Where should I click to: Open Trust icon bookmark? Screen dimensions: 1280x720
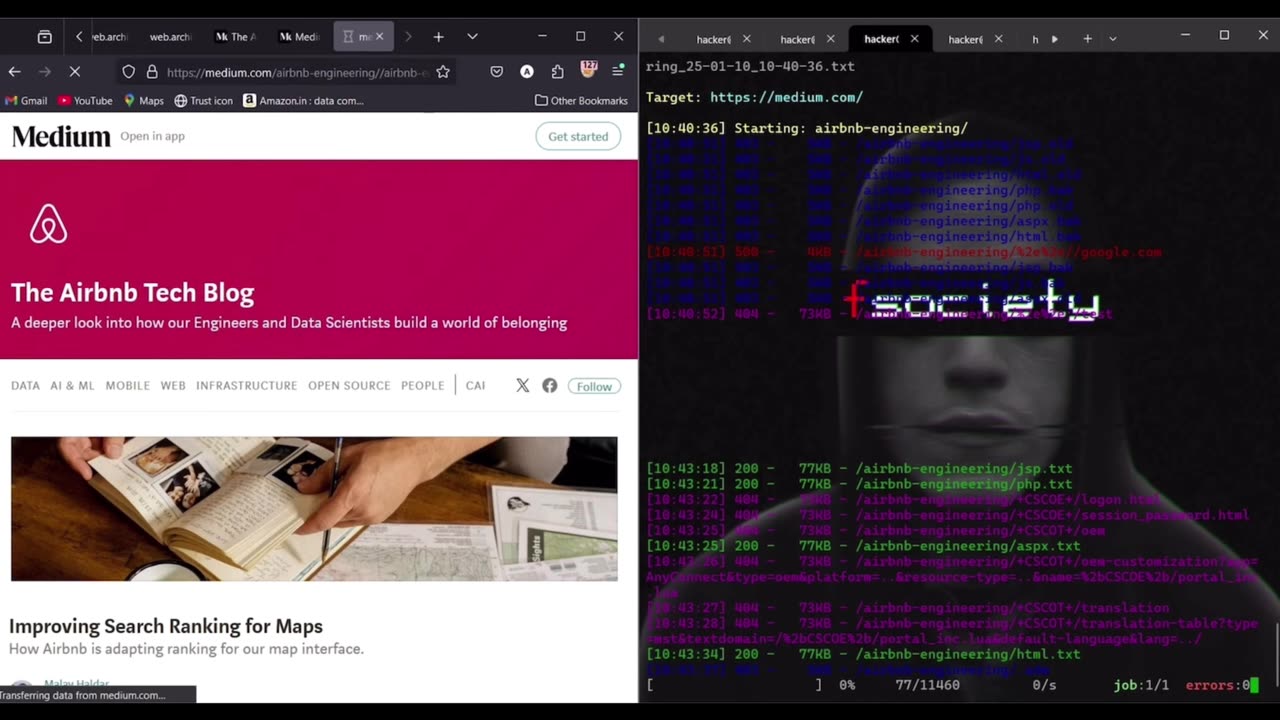click(203, 101)
